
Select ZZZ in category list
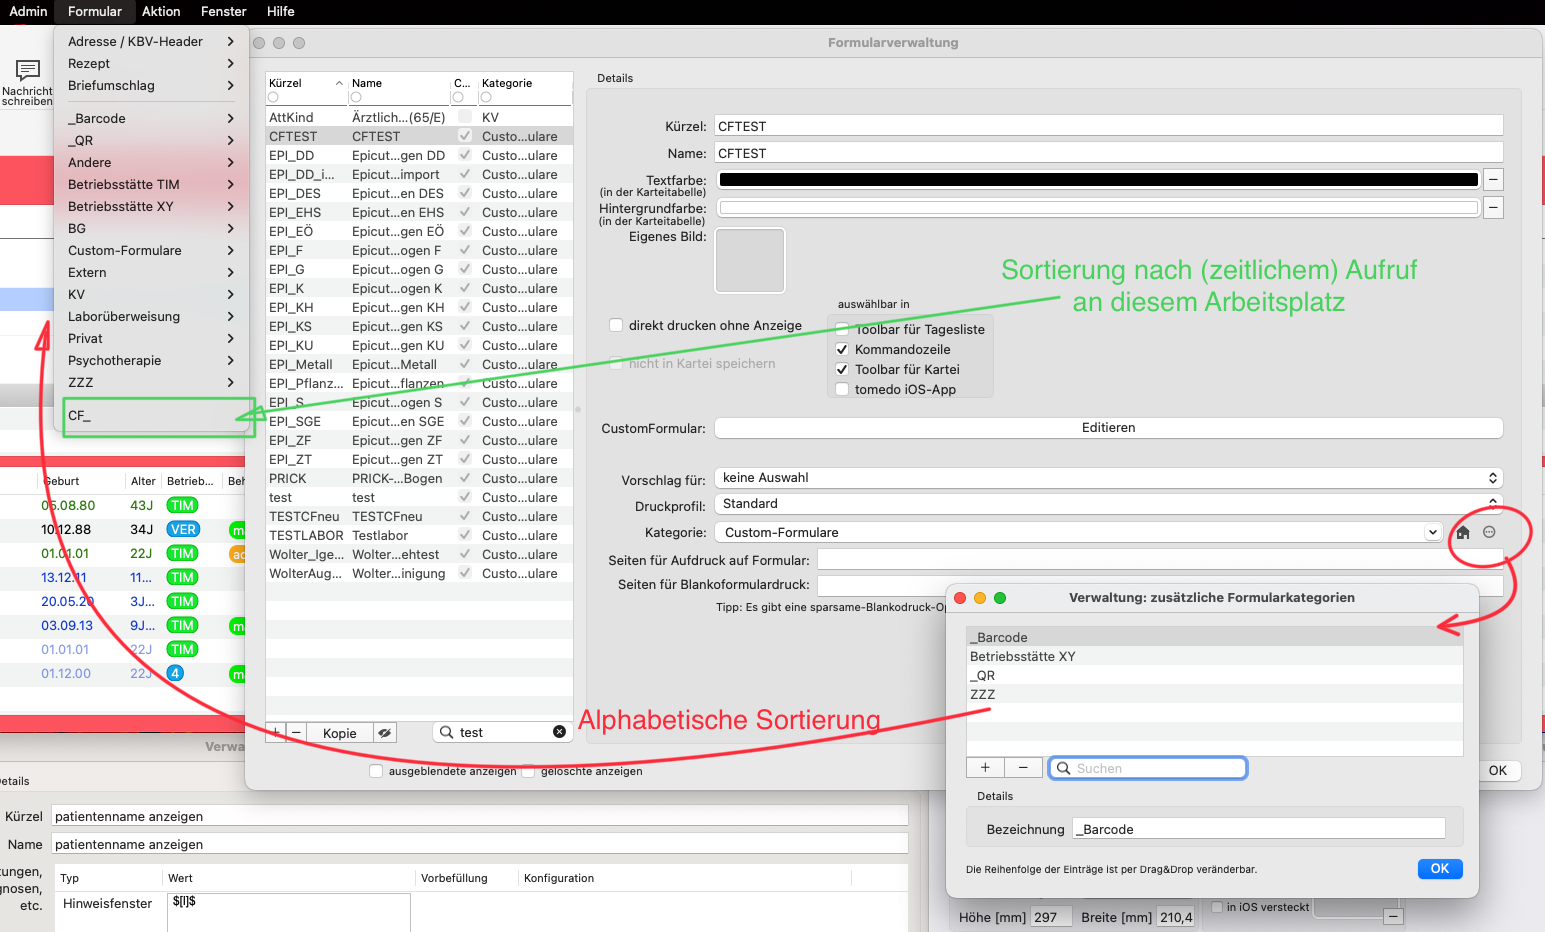coord(1214,694)
